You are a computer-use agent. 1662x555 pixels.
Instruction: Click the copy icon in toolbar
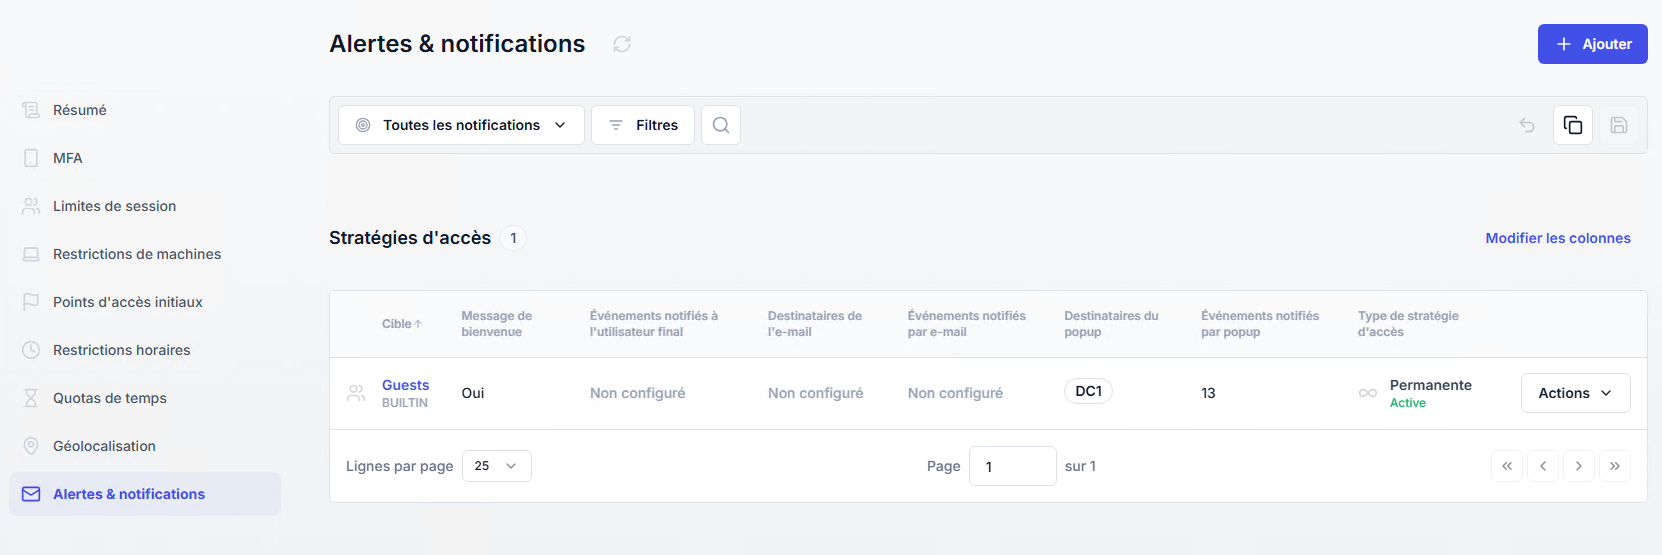1573,125
